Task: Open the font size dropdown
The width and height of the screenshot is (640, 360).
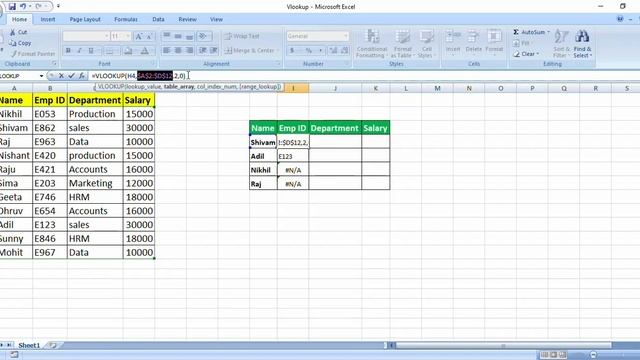Action: [x=128, y=36]
